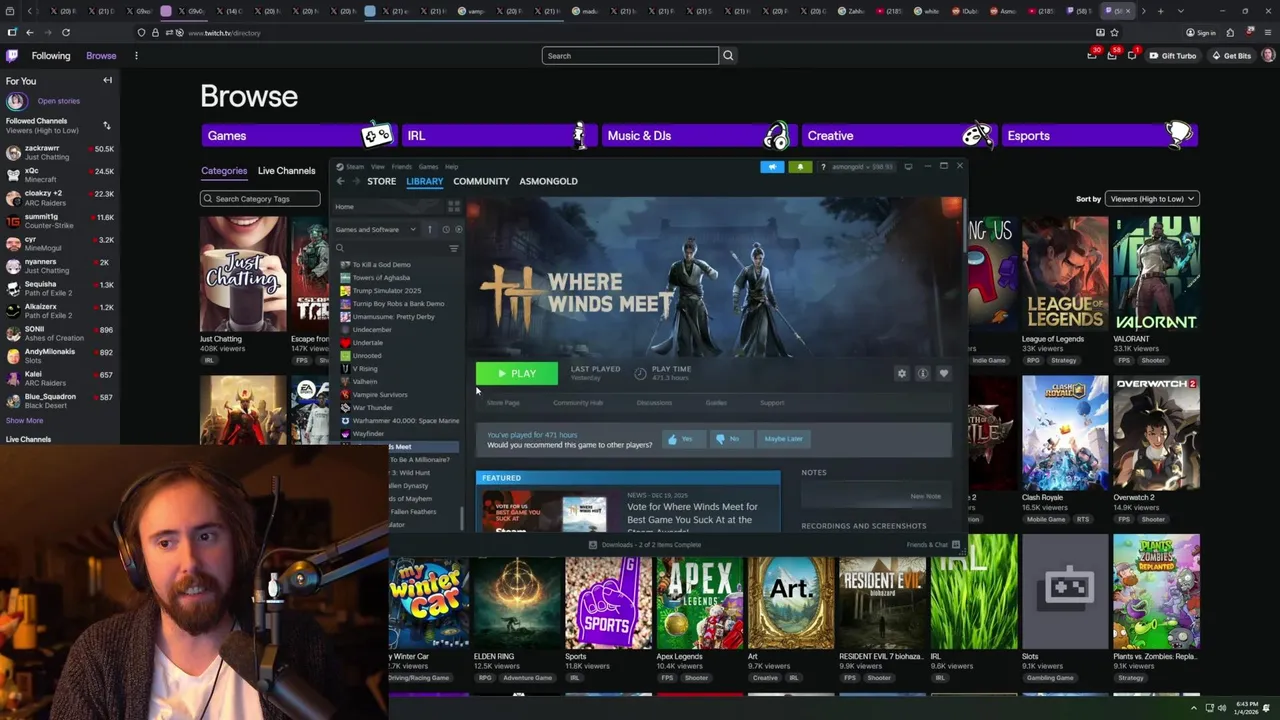This screenshot has height=720, width=1280.
Task: Open the Steam COMMUNITY tab
Action: [481, 181]
